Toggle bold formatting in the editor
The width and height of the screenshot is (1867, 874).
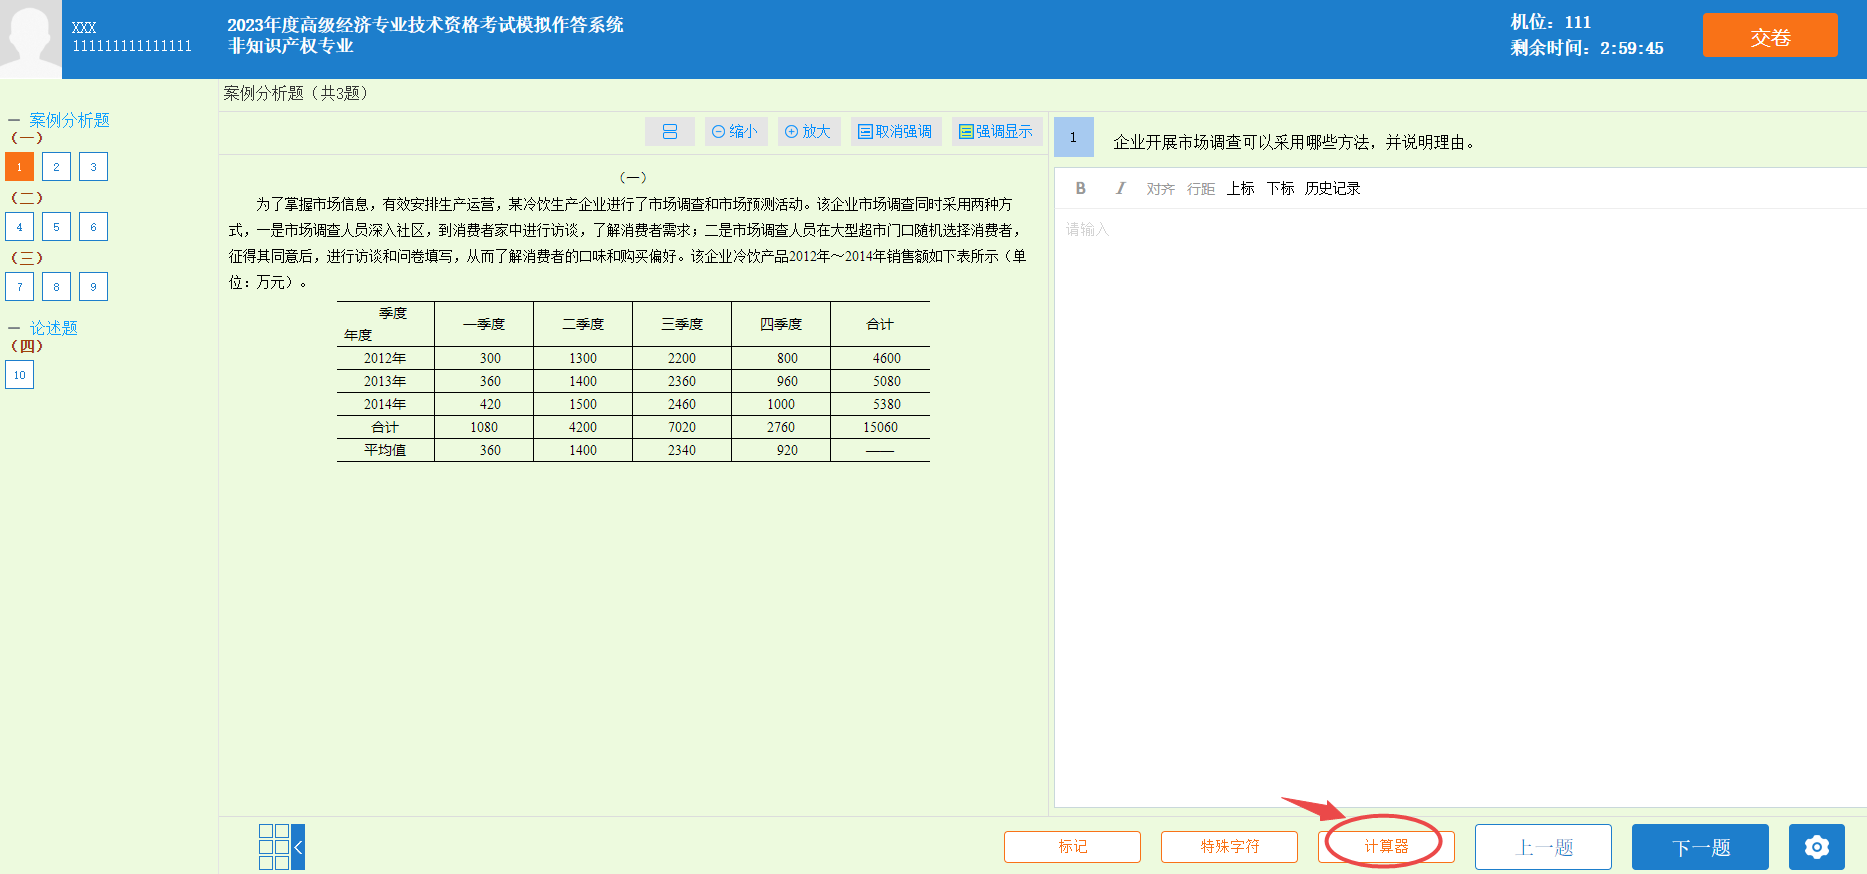click(x=1080, y=189)
